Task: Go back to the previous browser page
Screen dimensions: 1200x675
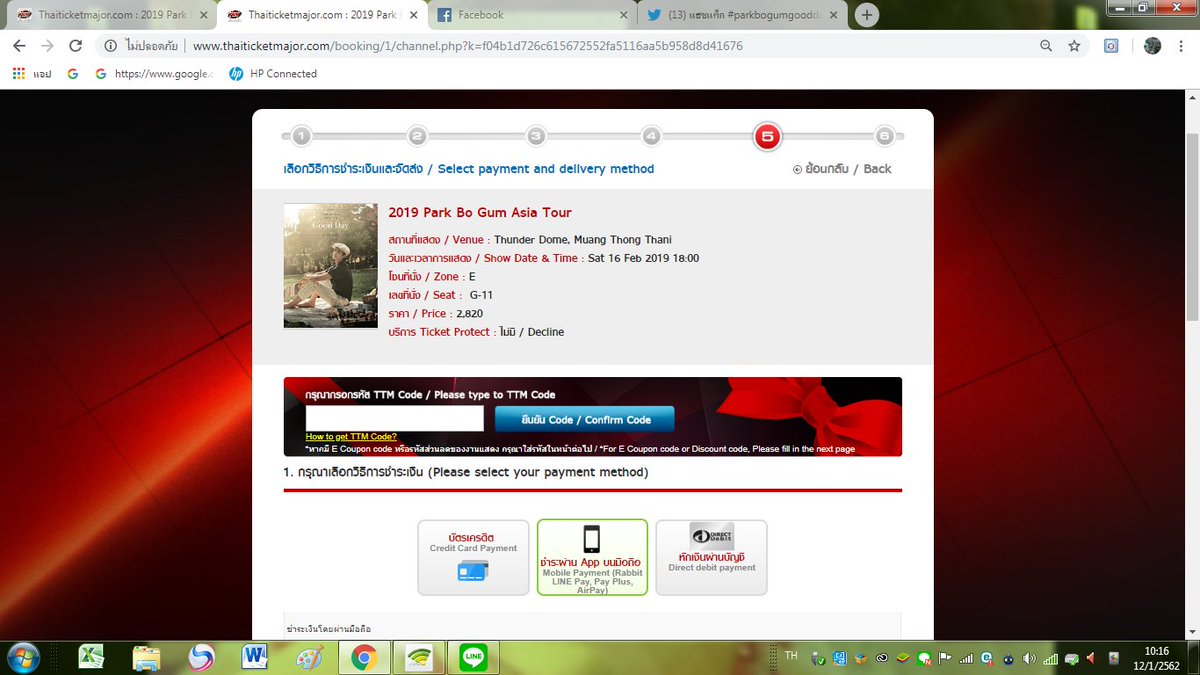Action: (x=19, y=46)
